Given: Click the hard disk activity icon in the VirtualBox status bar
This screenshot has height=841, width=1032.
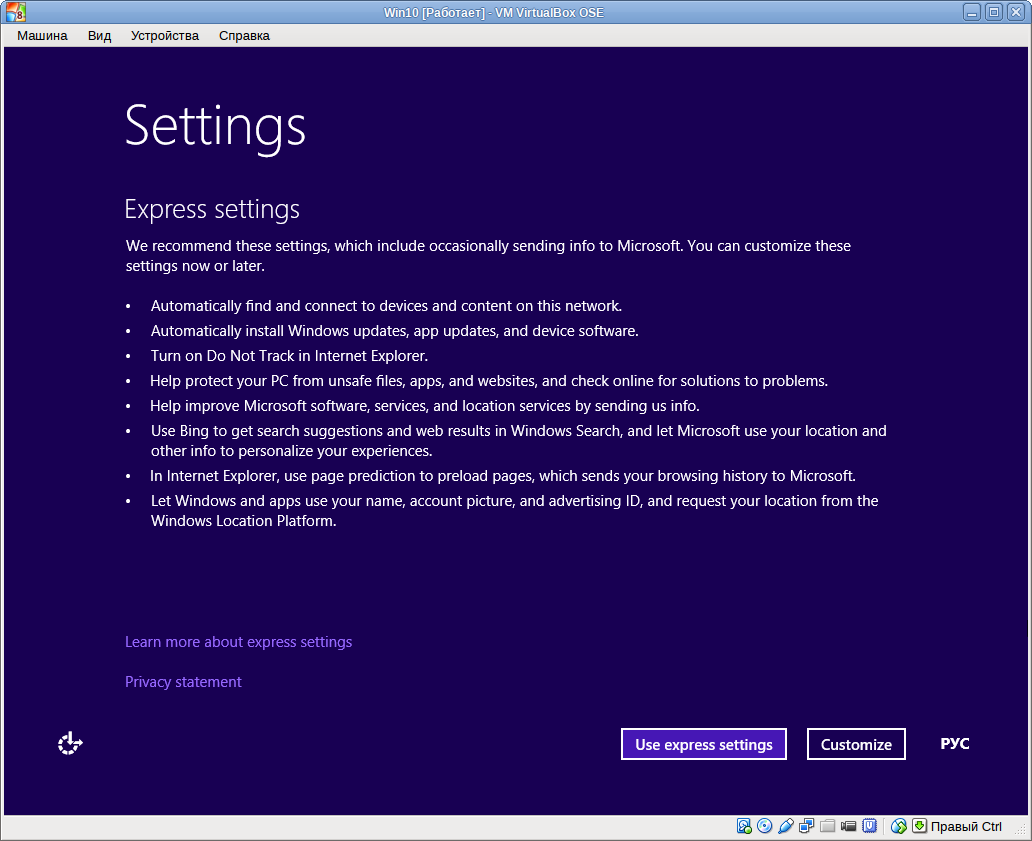Looking at the screenshot, I should point(744,826).
